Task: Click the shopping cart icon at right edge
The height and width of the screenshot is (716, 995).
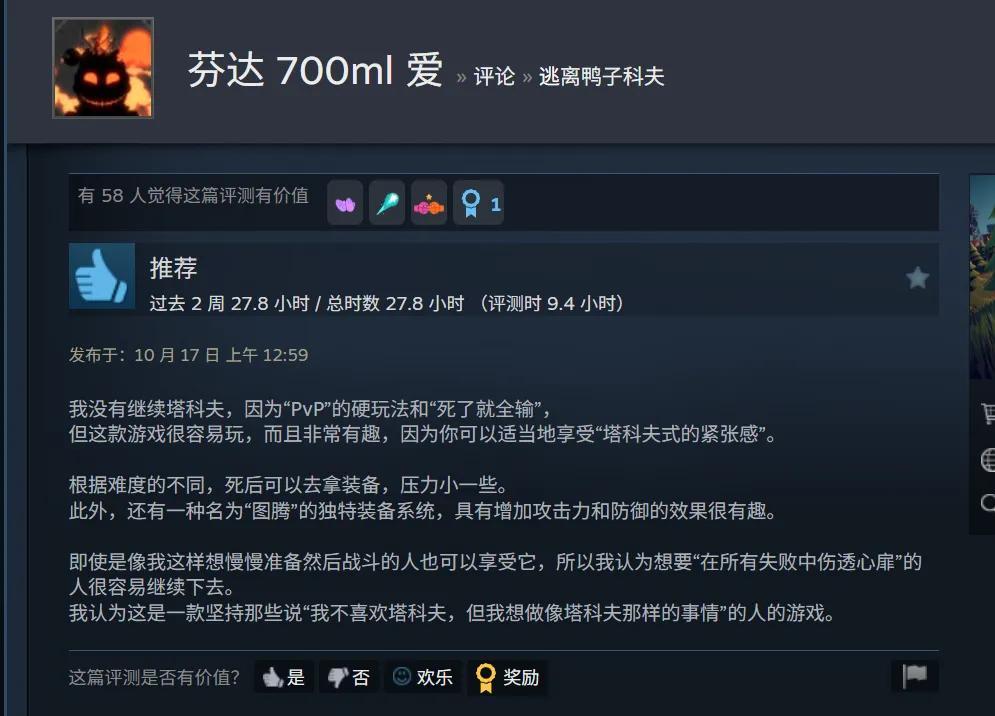Action: point(987,413)
